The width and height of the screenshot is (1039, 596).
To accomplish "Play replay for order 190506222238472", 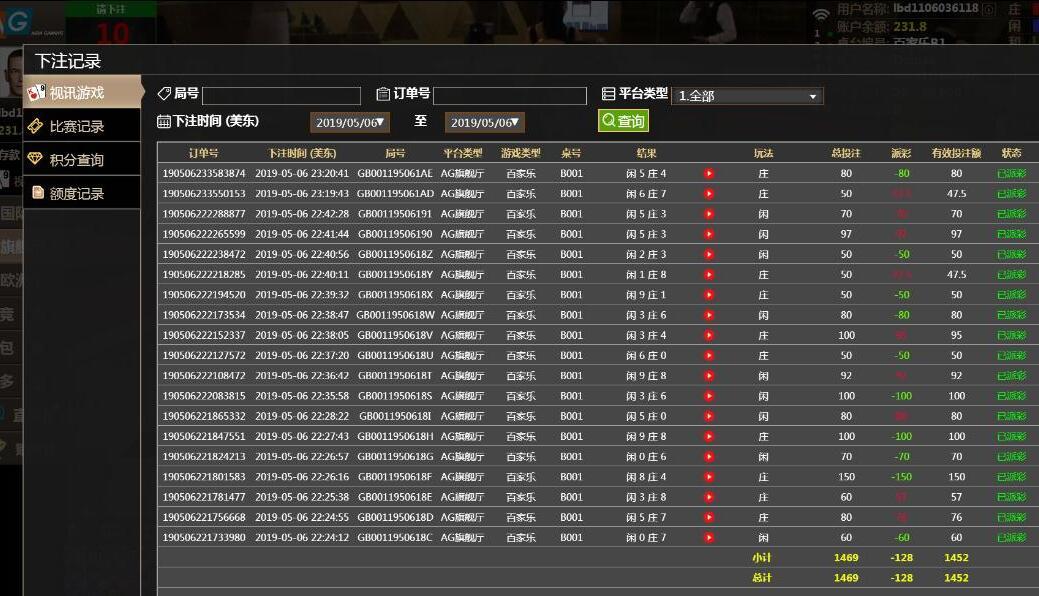I will pyautogui.click(x=709, y=255).
